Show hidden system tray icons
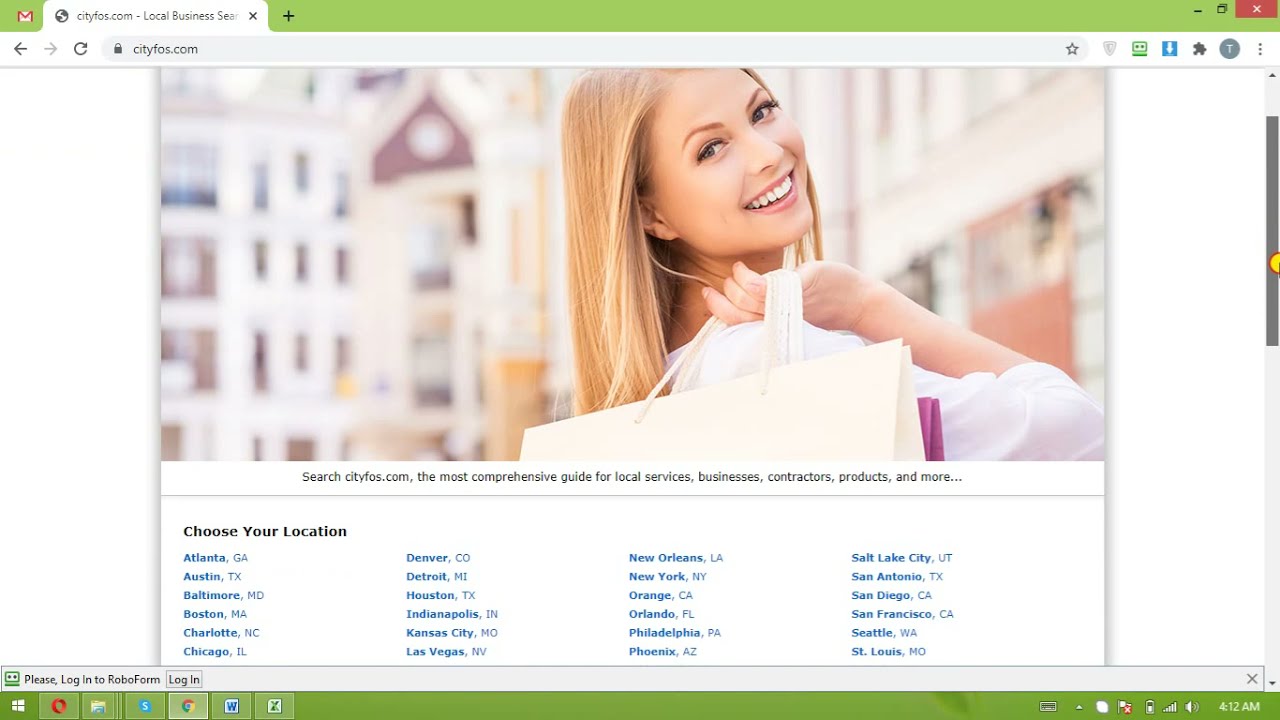The width and height of the screenshot is (1280, 720). pos(1079,707)
